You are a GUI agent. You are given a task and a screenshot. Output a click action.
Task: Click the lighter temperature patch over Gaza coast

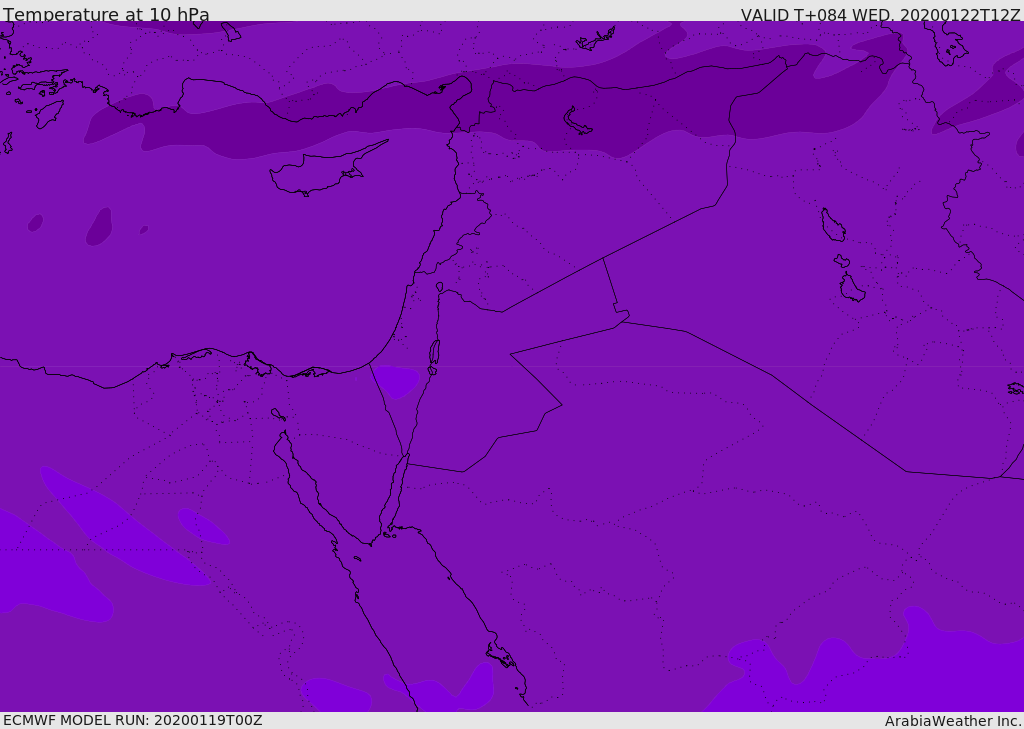click(396, 381)
